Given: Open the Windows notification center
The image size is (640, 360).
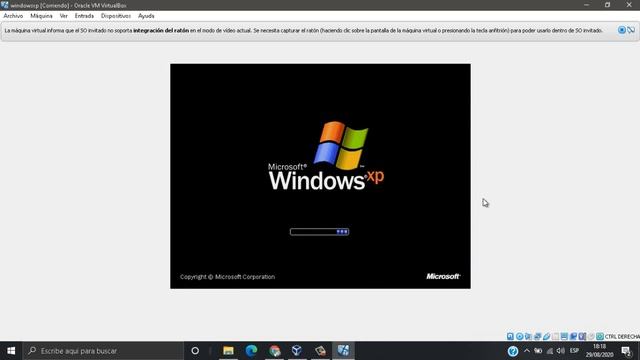Looking at the screenshot, I should [x=627, y=351].
